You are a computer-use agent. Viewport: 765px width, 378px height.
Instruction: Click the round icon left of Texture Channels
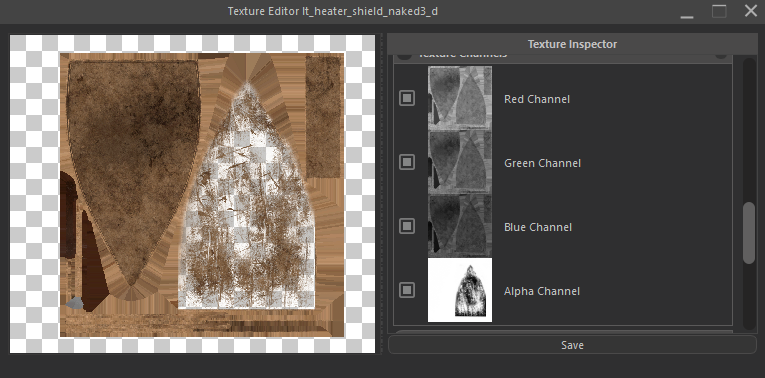(404, 56)
